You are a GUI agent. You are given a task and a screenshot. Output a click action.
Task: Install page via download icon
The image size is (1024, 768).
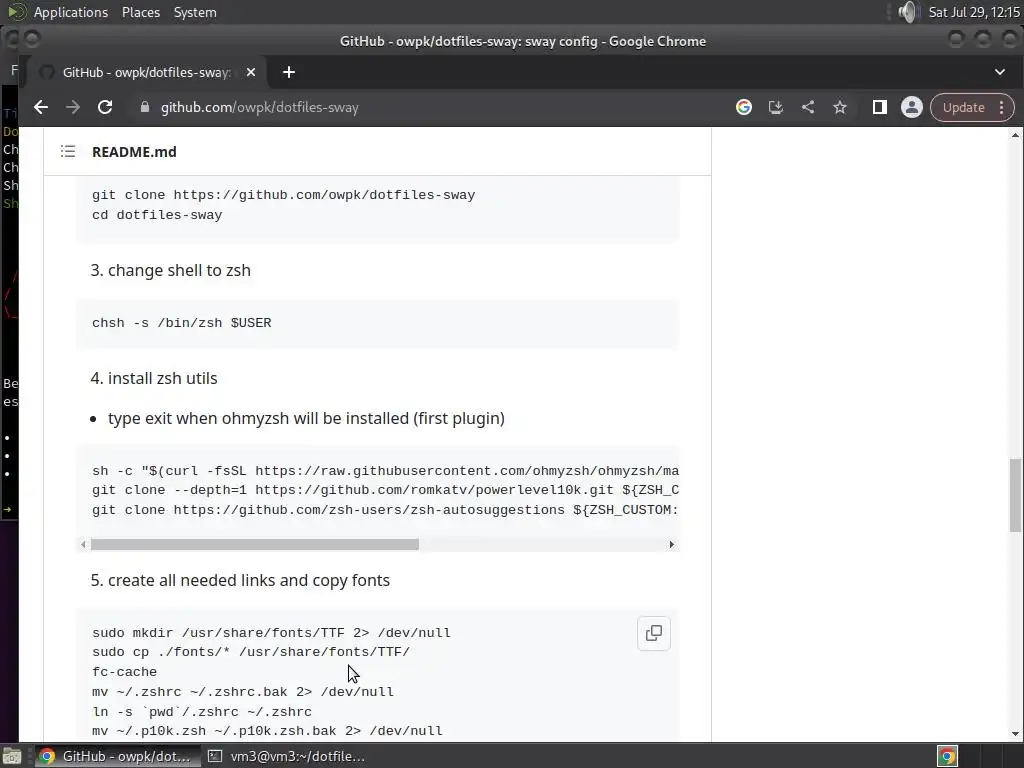776,107
